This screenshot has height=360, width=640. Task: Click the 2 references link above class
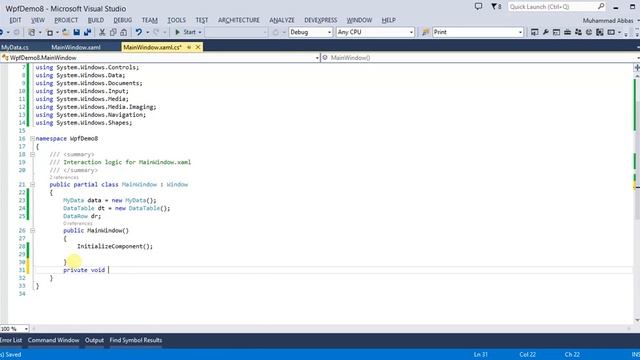(64, 178)
